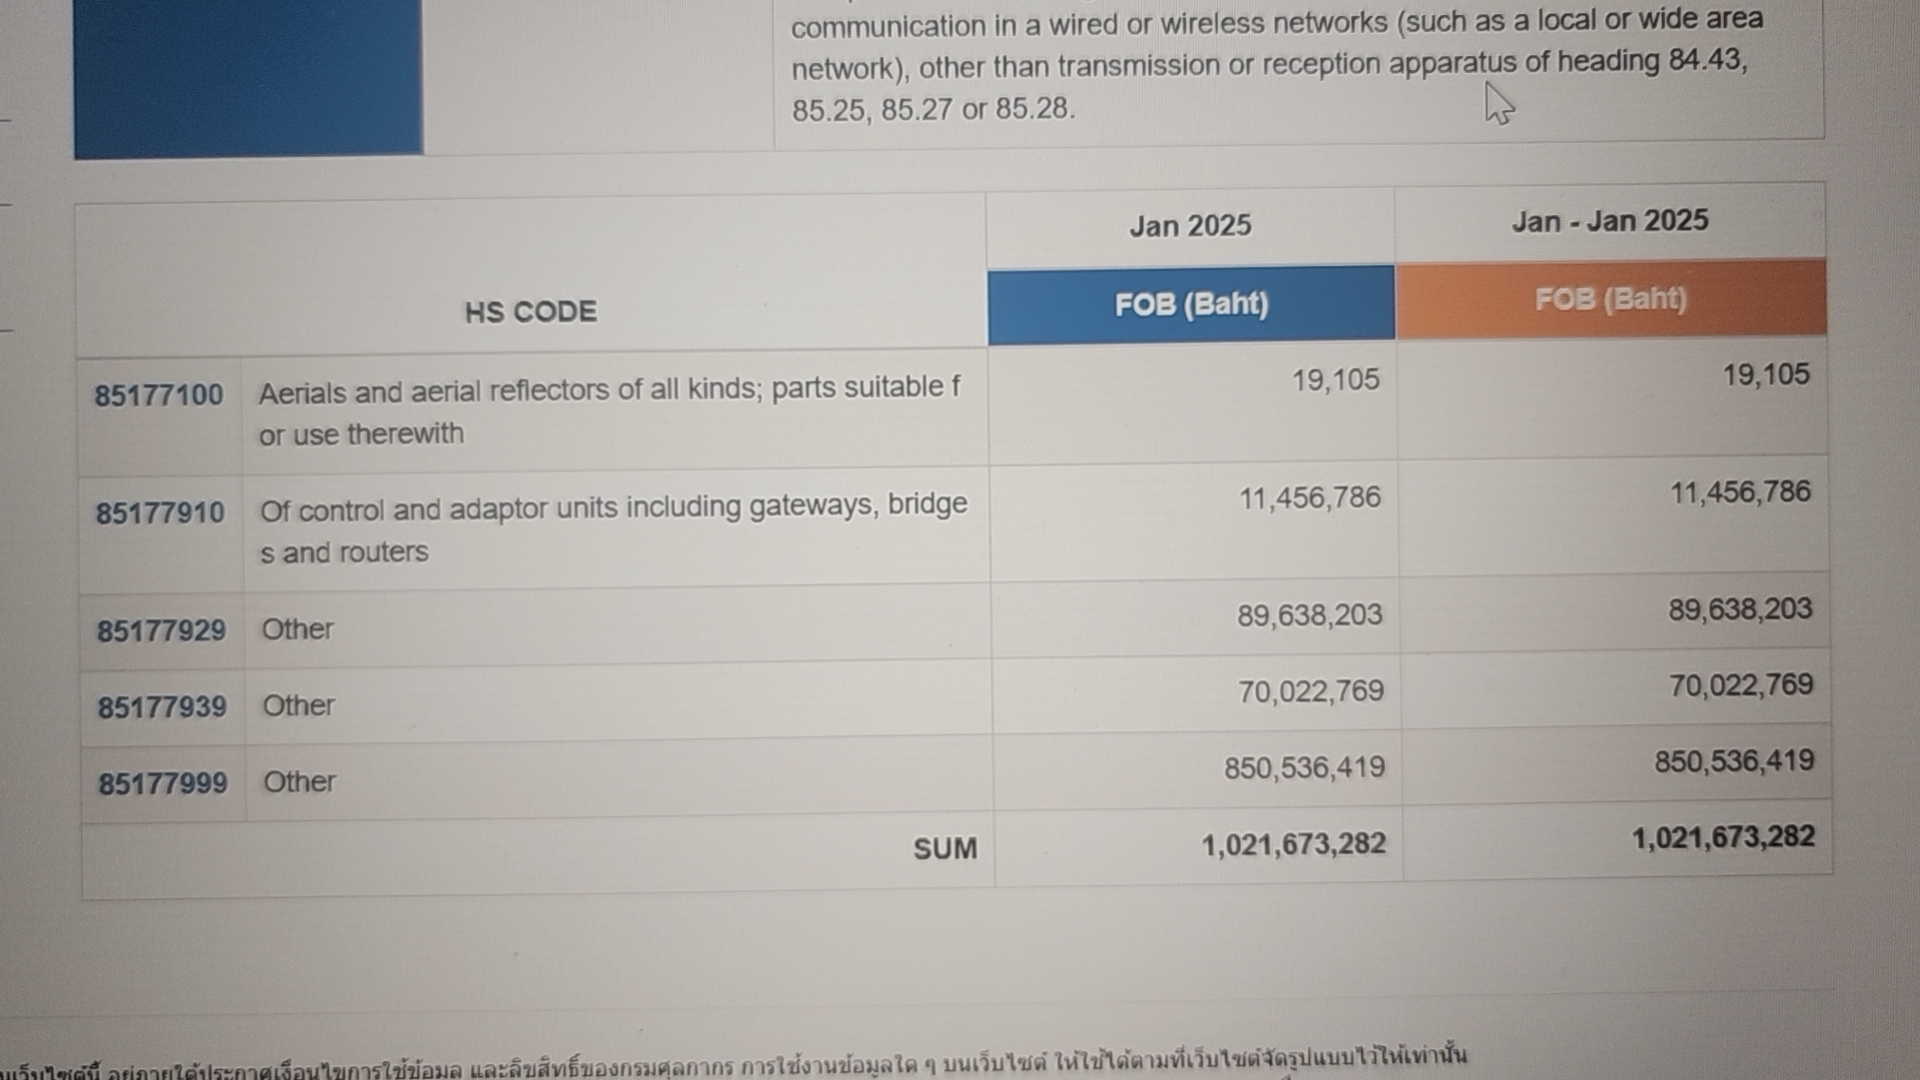Open HS code 85177999 entry
1920x1080 pixels.
click(x=163, y=783)
